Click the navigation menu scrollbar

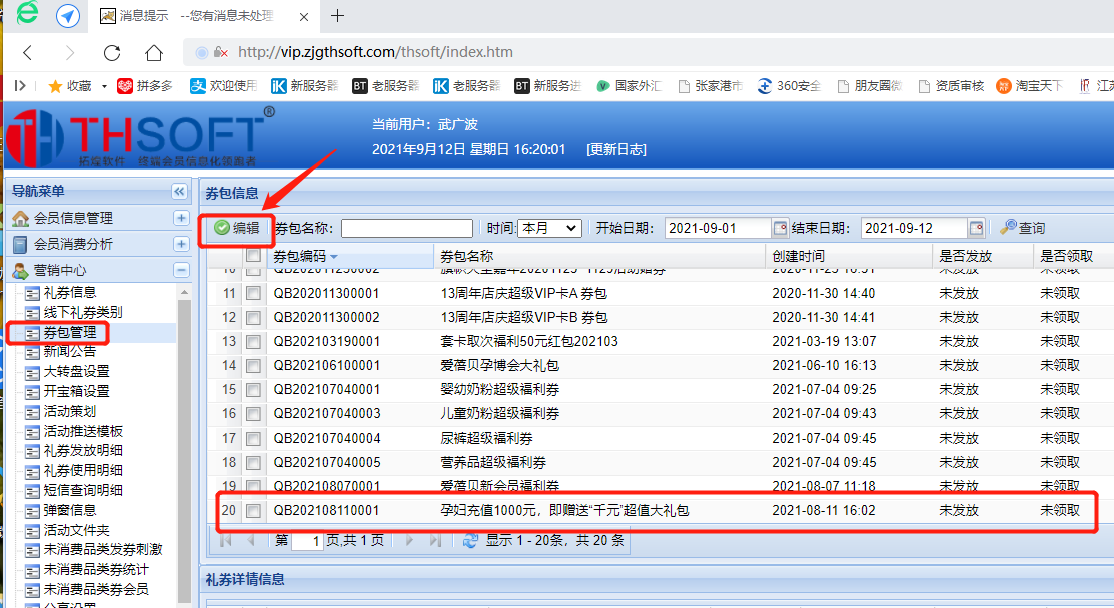click(185, 452)
